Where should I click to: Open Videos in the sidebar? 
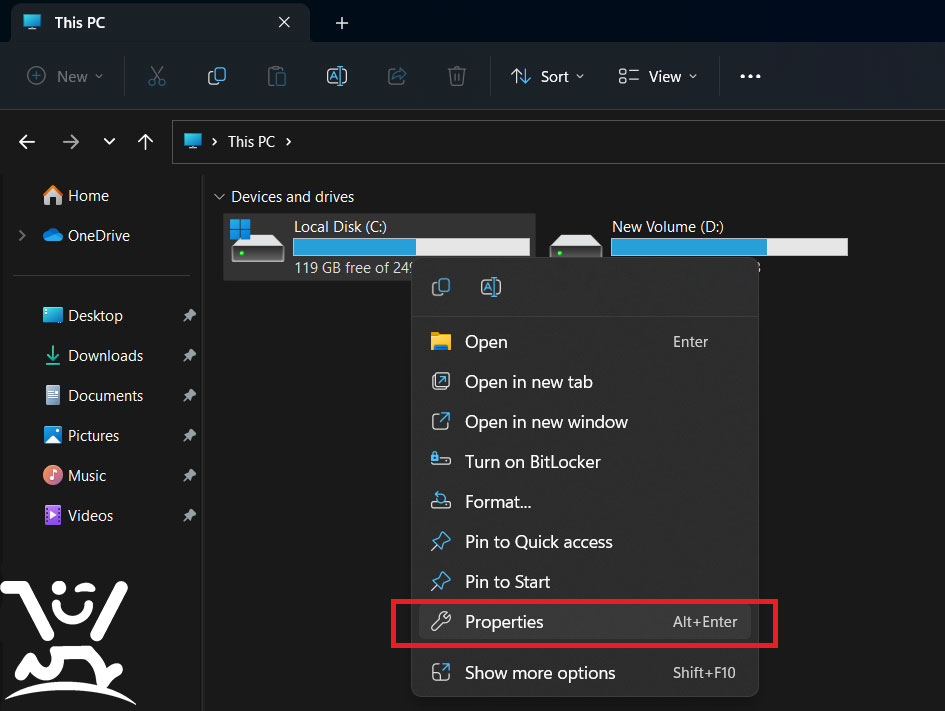(x=78, y=516)
